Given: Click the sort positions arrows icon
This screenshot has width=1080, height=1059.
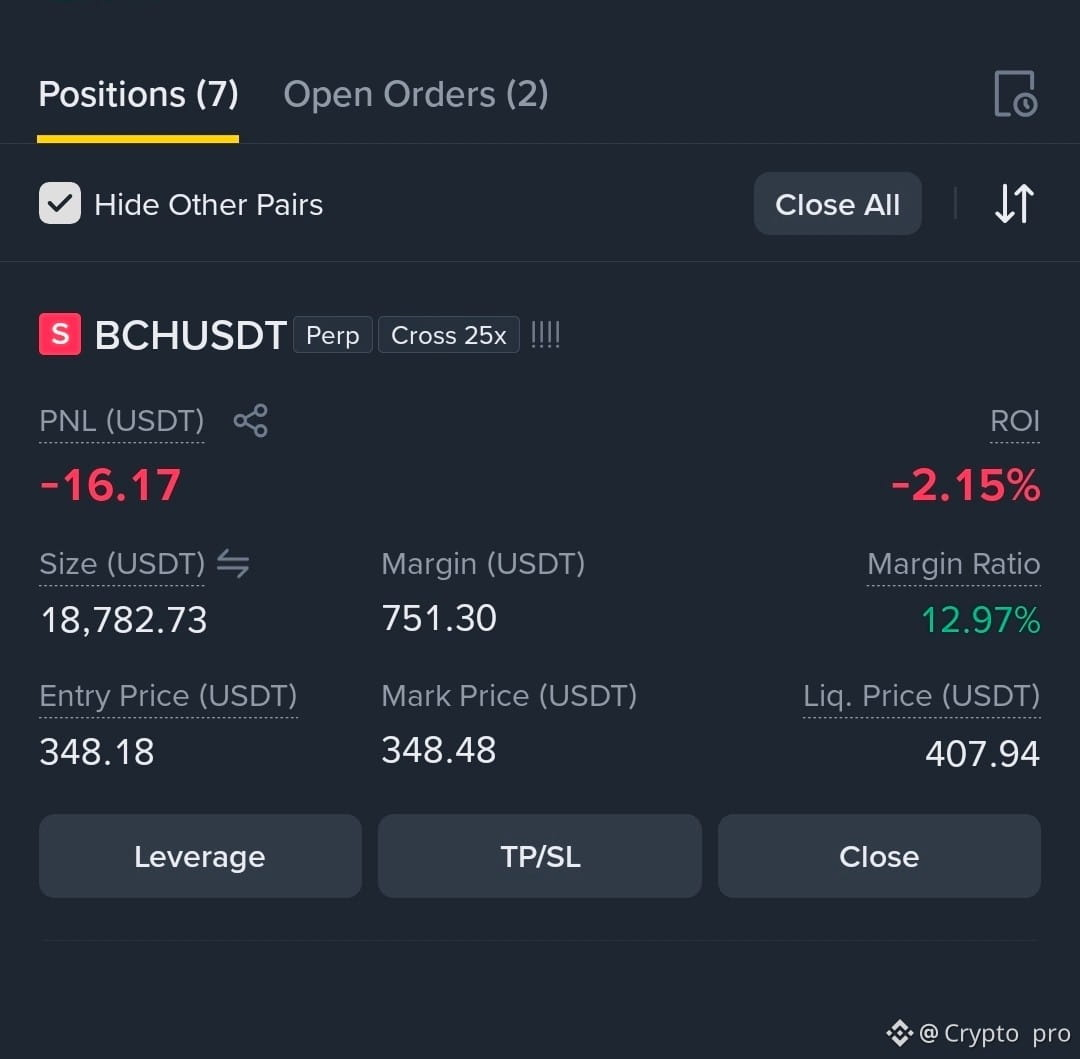Looking at the screenshot, I should pyautogui.click(x=1014, y=203).
